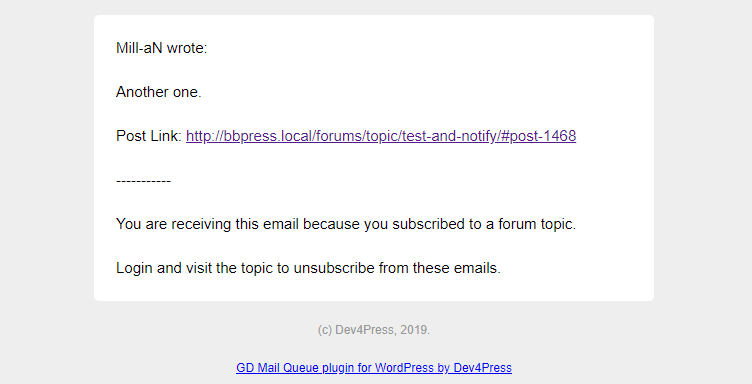Click the word 'unsubscribe' in the email body
The image size is (752, 384).
(x=334, y=268)
